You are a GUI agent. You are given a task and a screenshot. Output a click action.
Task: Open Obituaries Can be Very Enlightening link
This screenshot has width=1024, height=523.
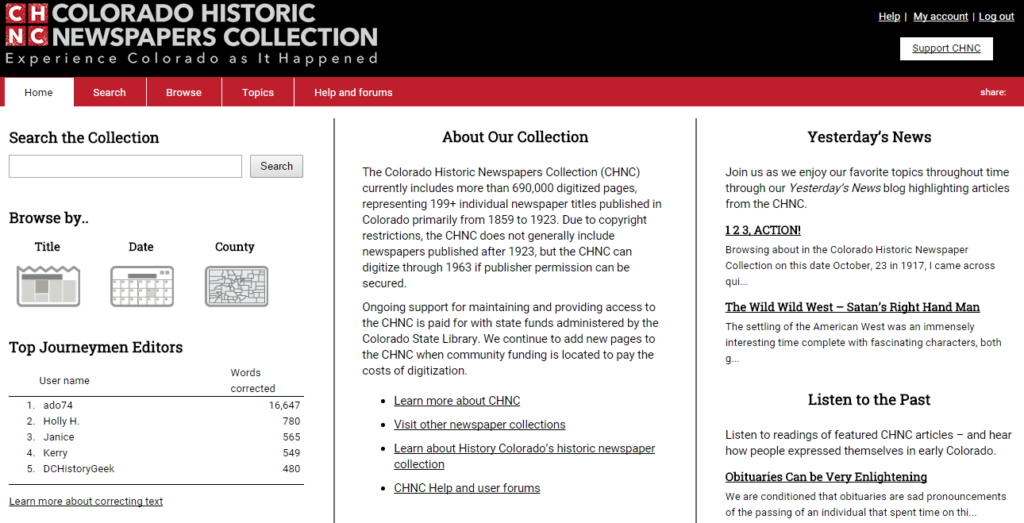click(826, 477)
